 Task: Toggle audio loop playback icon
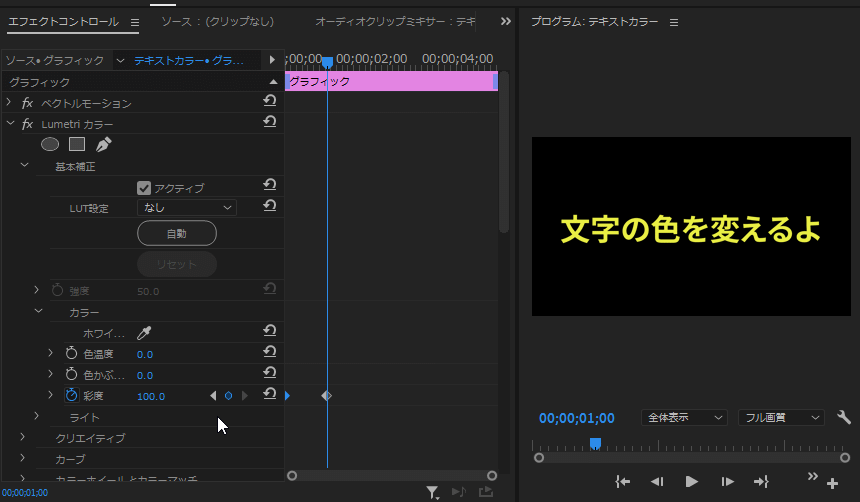(x=459, y=492)
